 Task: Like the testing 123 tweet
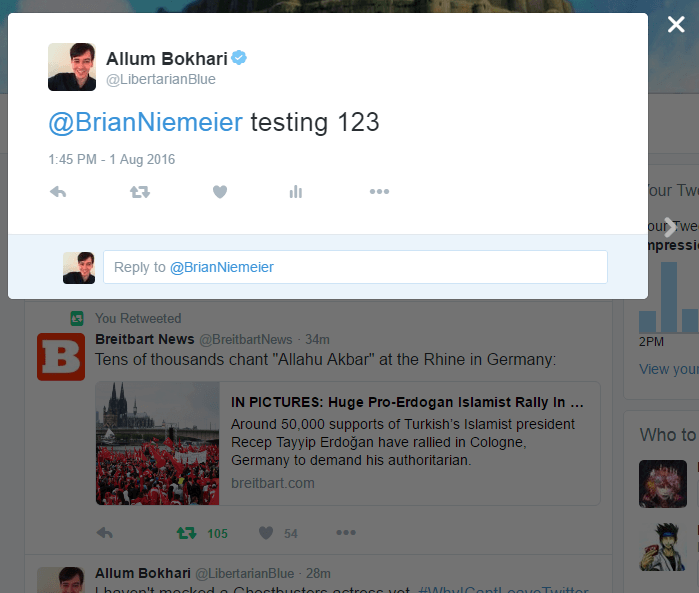coord(220,192)
